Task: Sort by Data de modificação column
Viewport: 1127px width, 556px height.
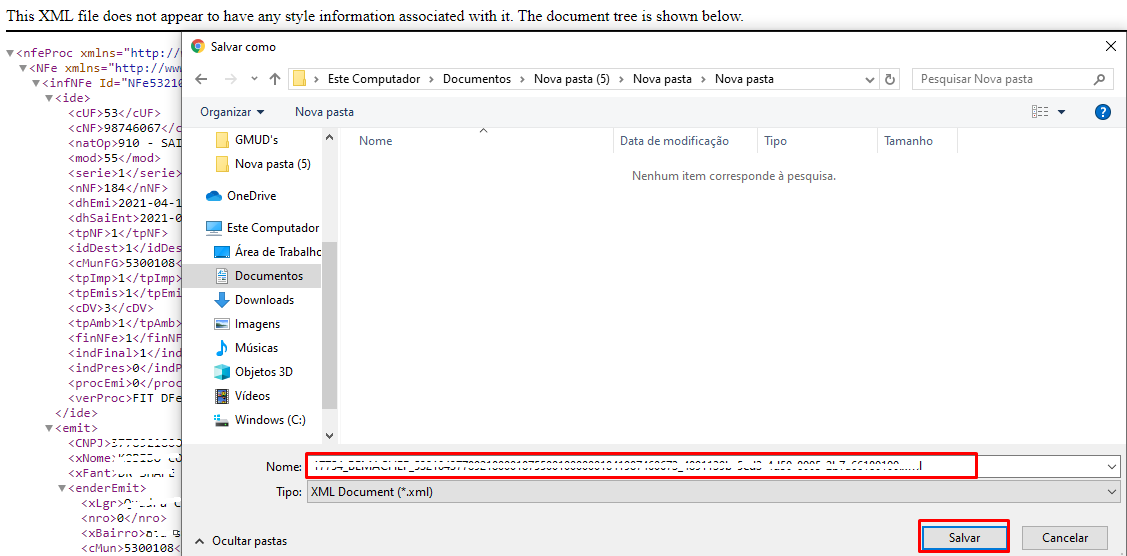Action: 685,141
